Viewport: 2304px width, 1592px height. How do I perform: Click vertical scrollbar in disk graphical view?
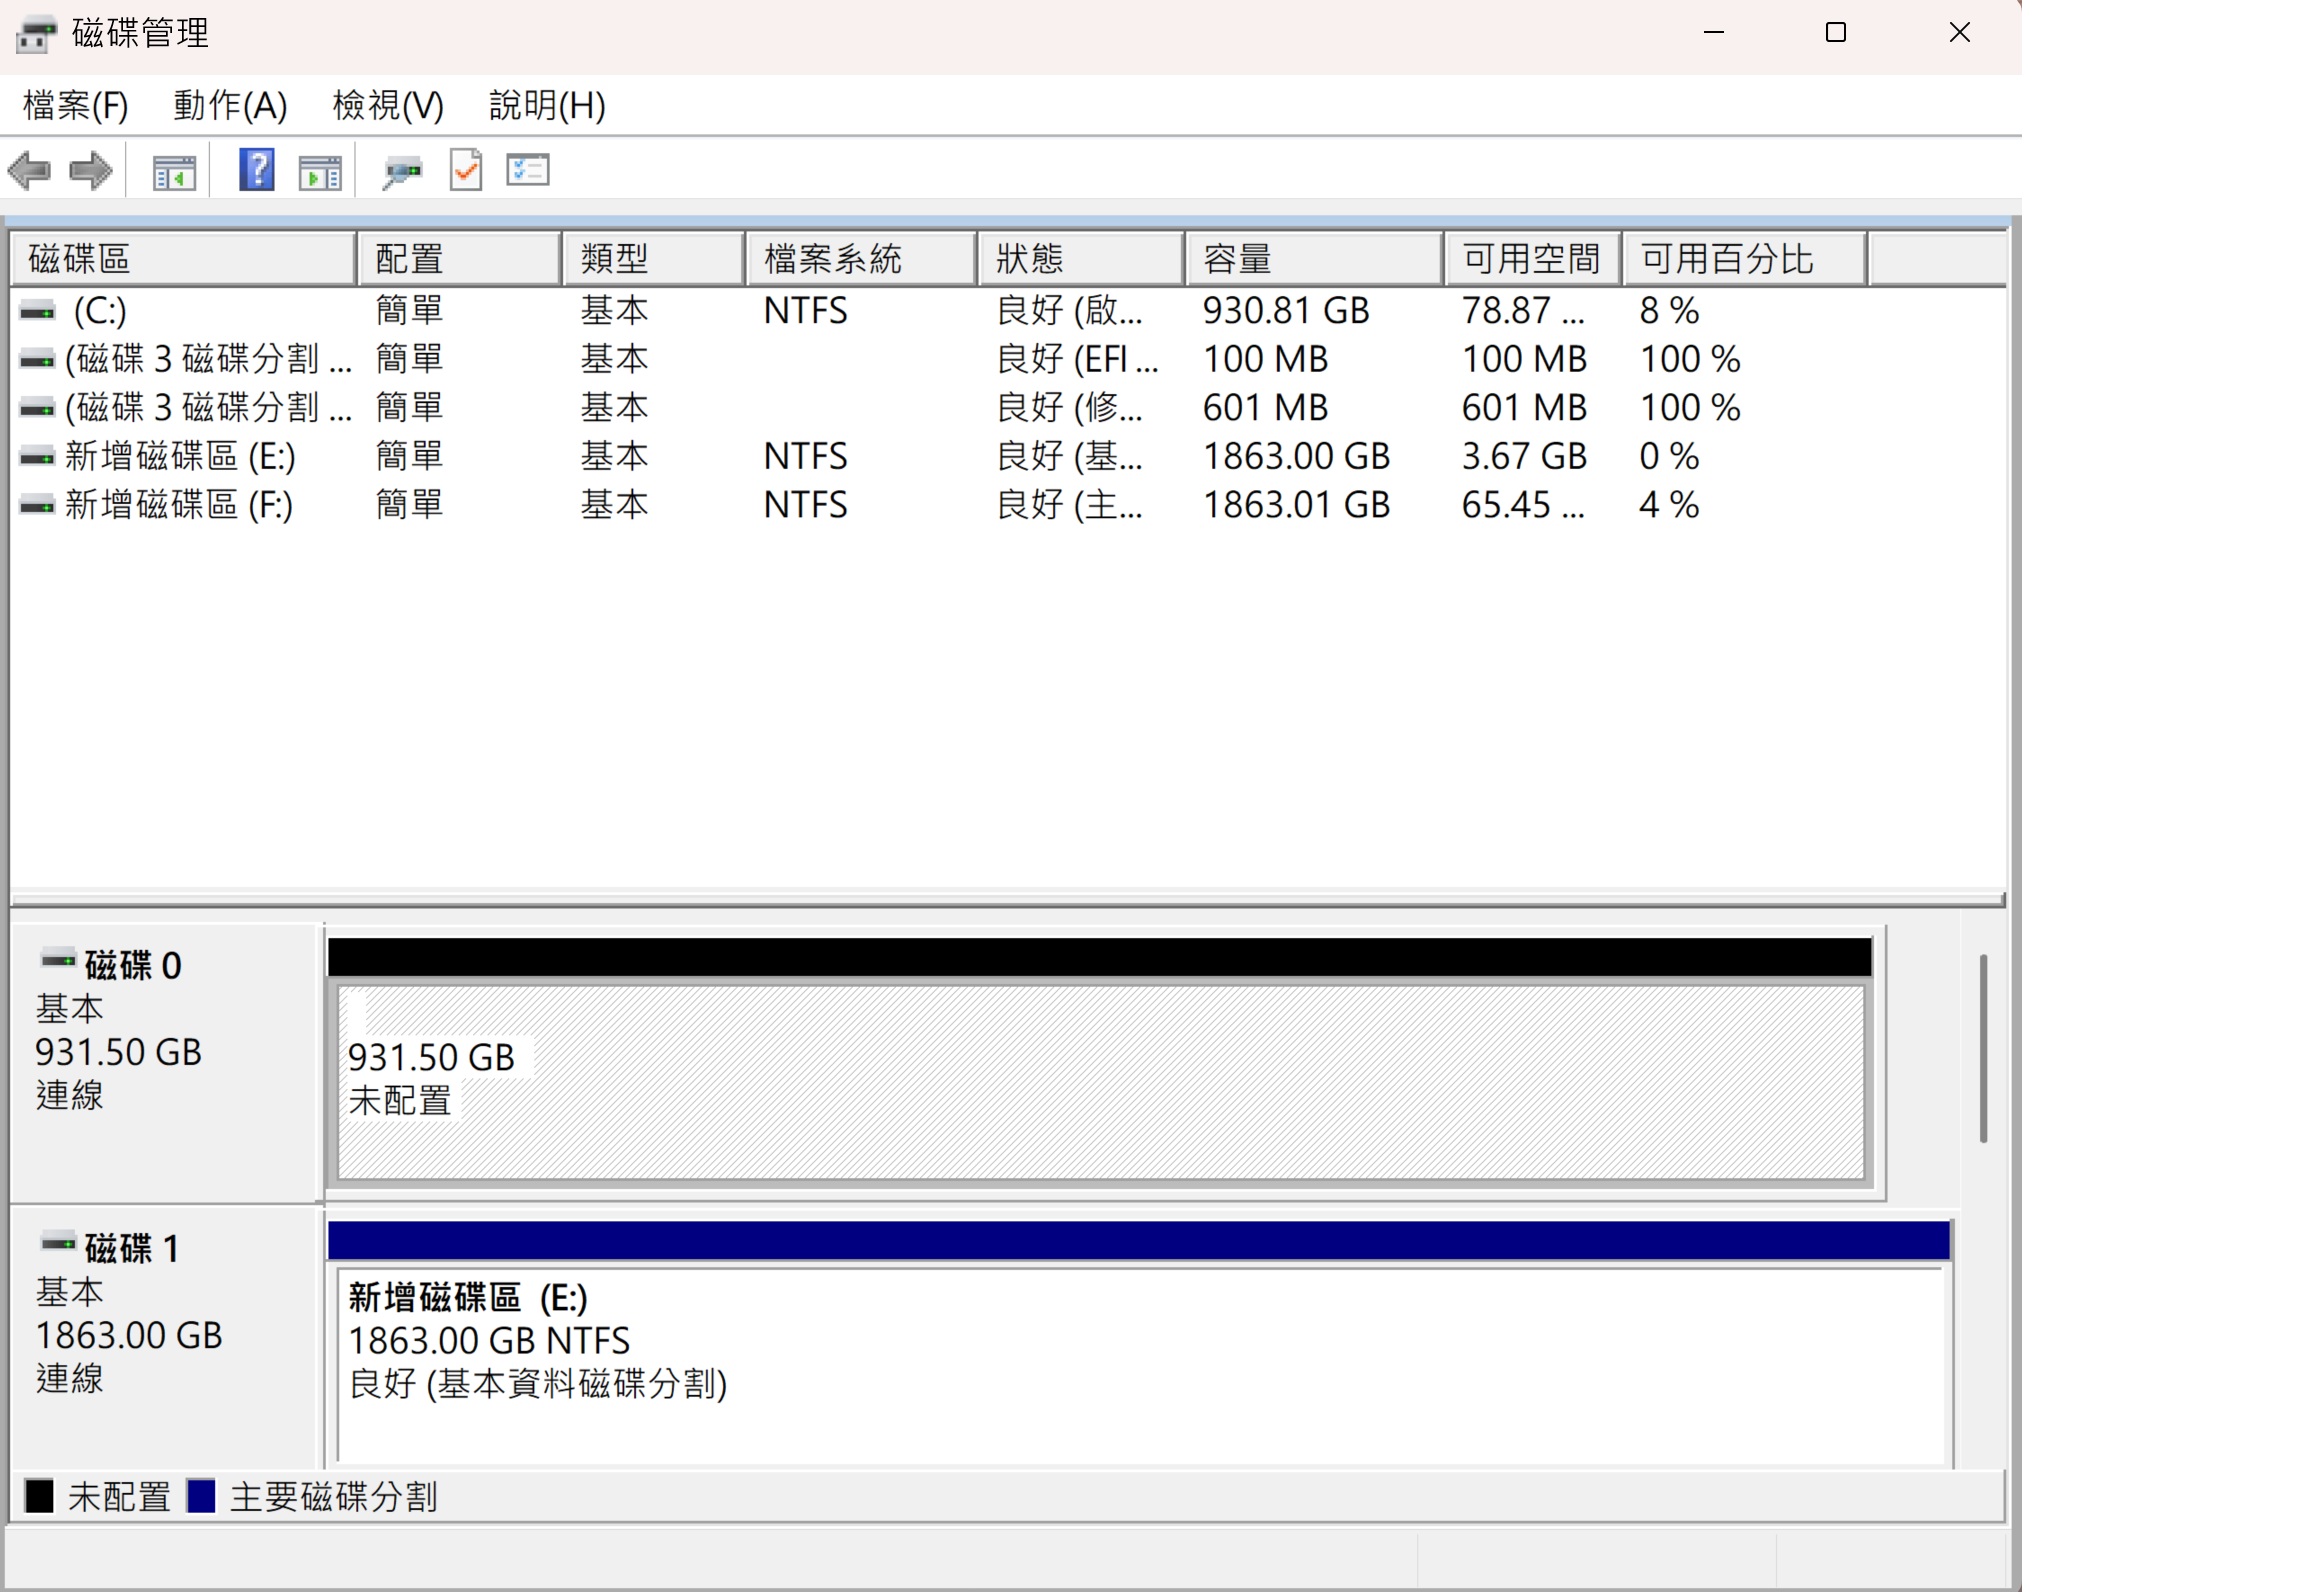(x=1983, y=1048)
